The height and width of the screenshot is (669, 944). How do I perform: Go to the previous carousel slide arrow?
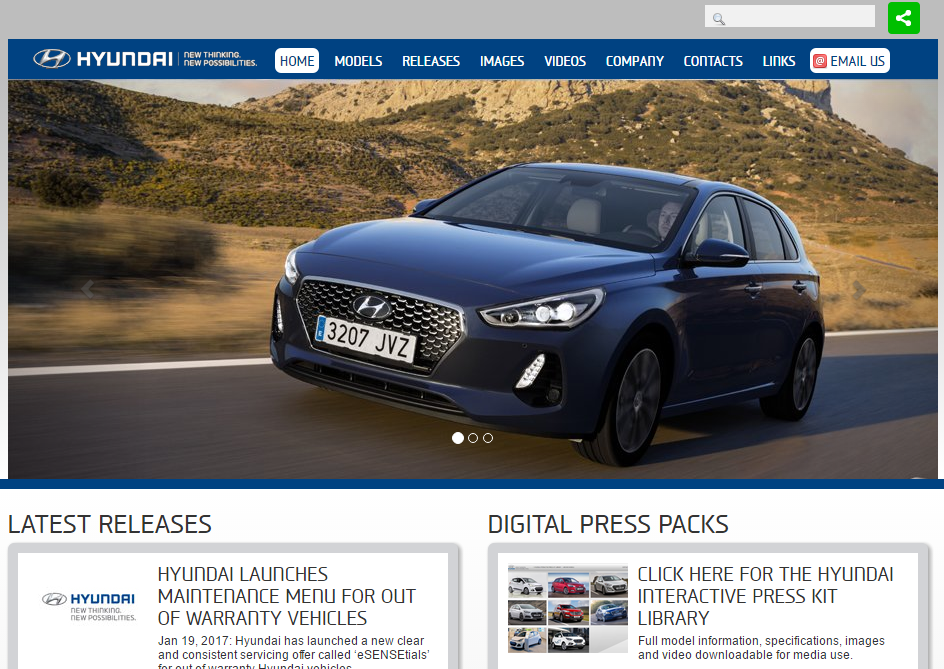pos(88,290)
